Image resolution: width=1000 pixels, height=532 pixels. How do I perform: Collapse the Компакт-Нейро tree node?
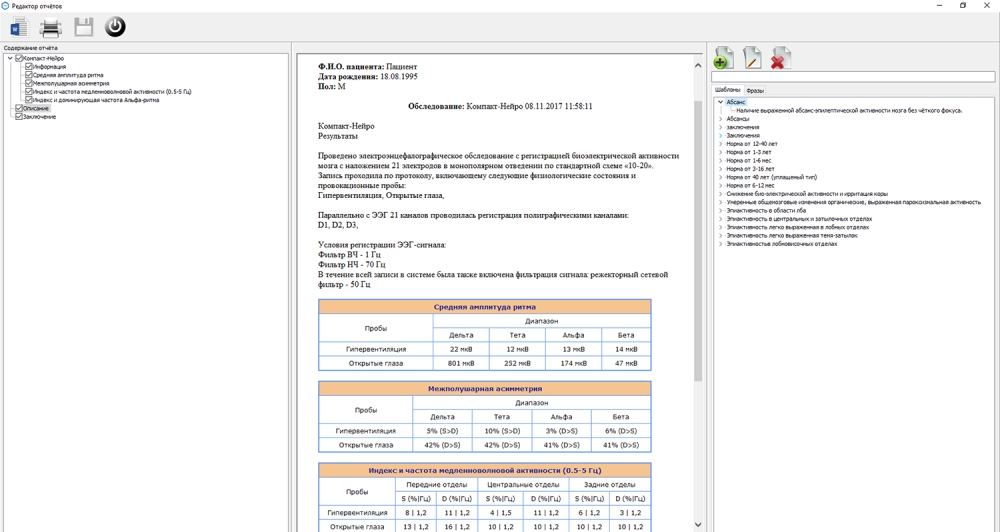[x=10, y=58]
